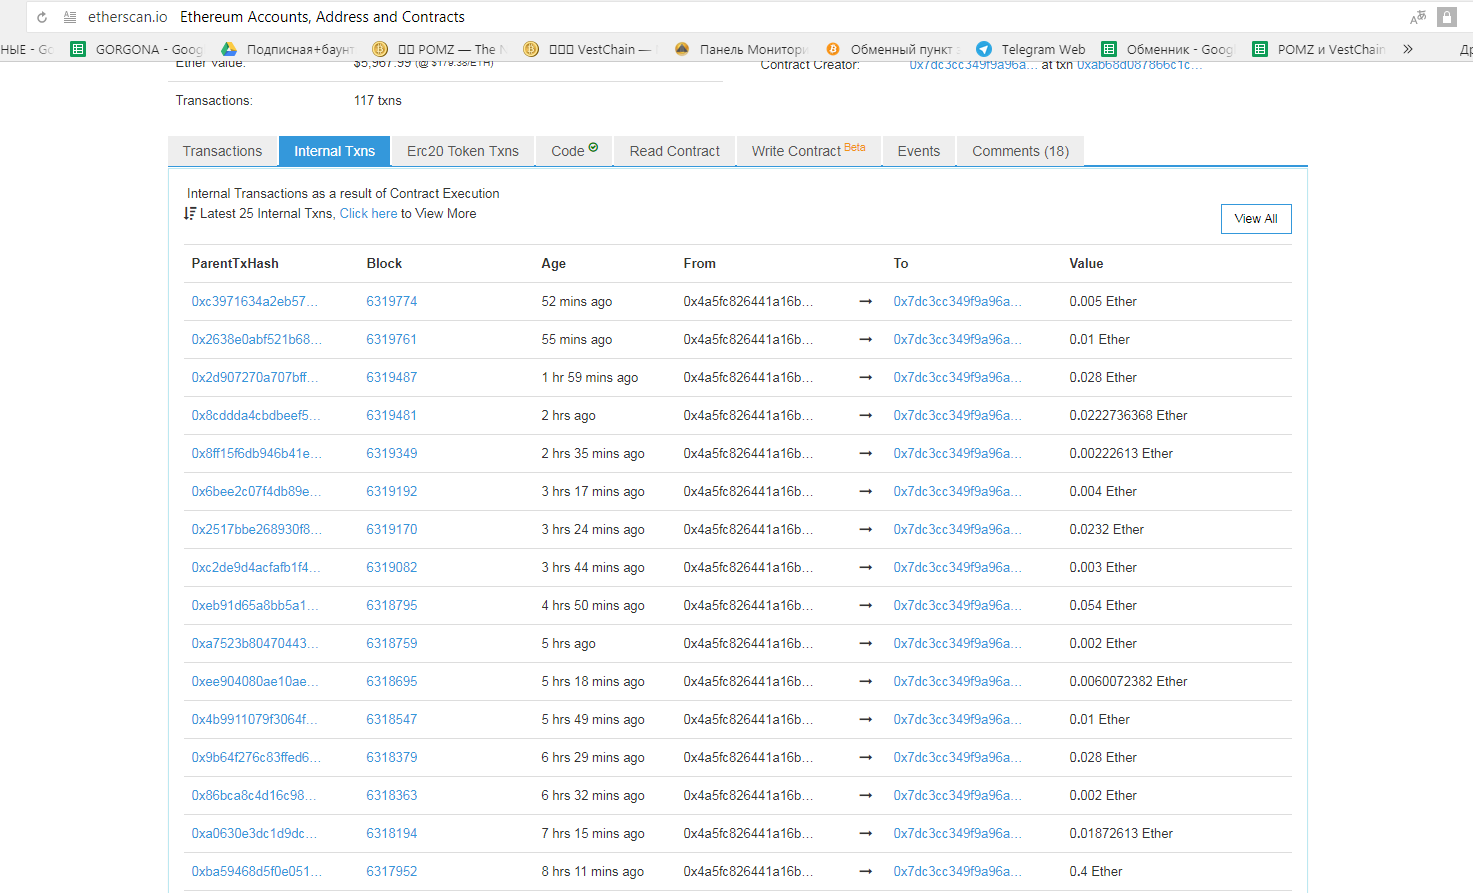This screenshot has width=1473, height=893.
Task: Open the Панель Монитори bookmark
Action: tap(741, 49)
